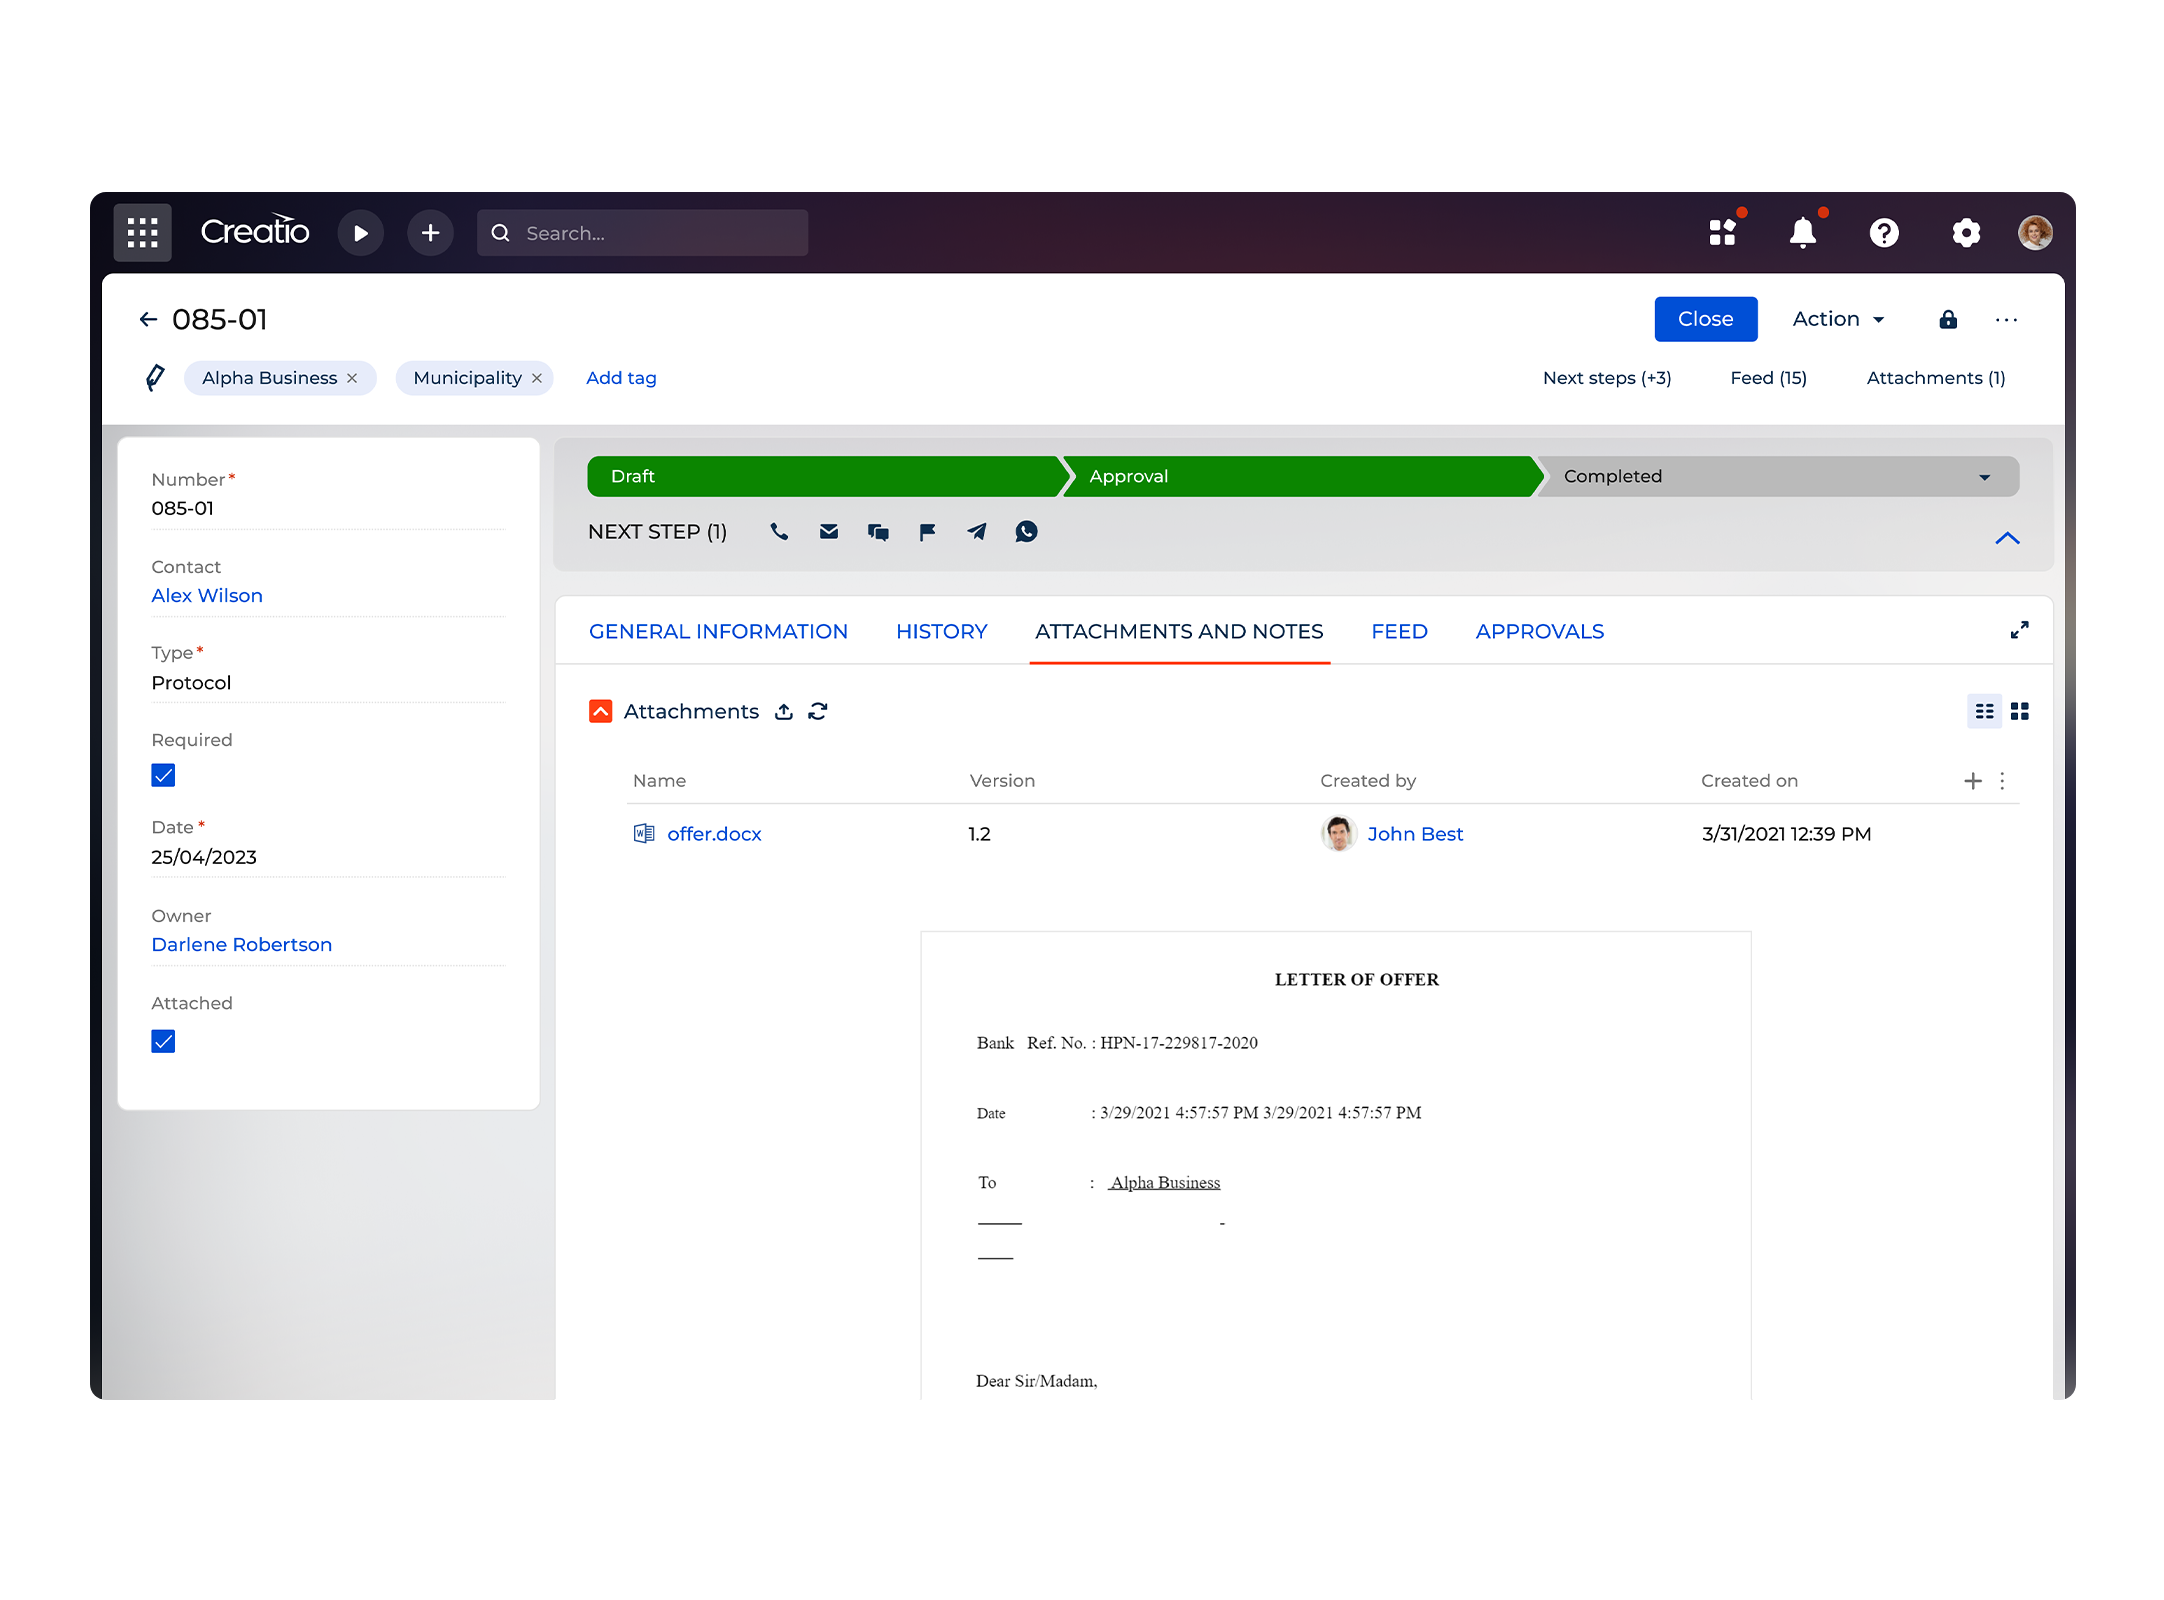The width and height of the screenshot is (2164, 1600).
Task: Refresh the Attachments list via refresh icon
Action: coord(818,711)
